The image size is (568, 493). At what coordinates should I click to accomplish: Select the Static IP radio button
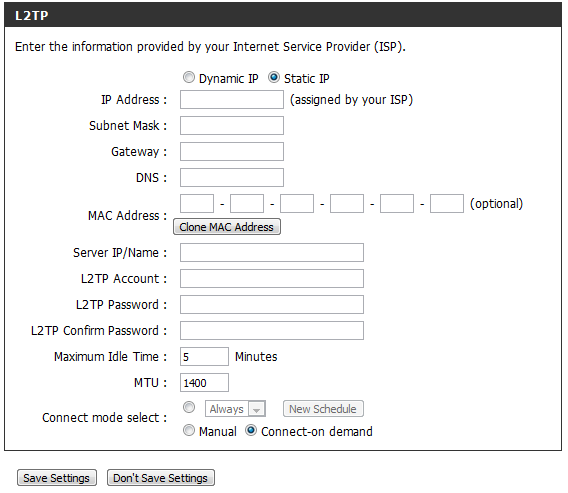[274, 78]
